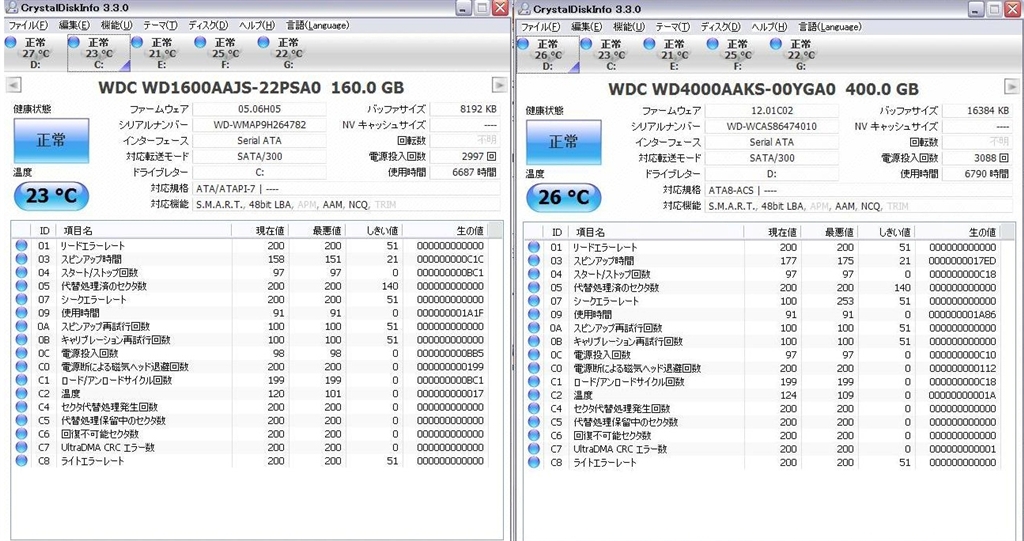Go to previous disk in left window
1024x541 pixels.
[13, 85]
